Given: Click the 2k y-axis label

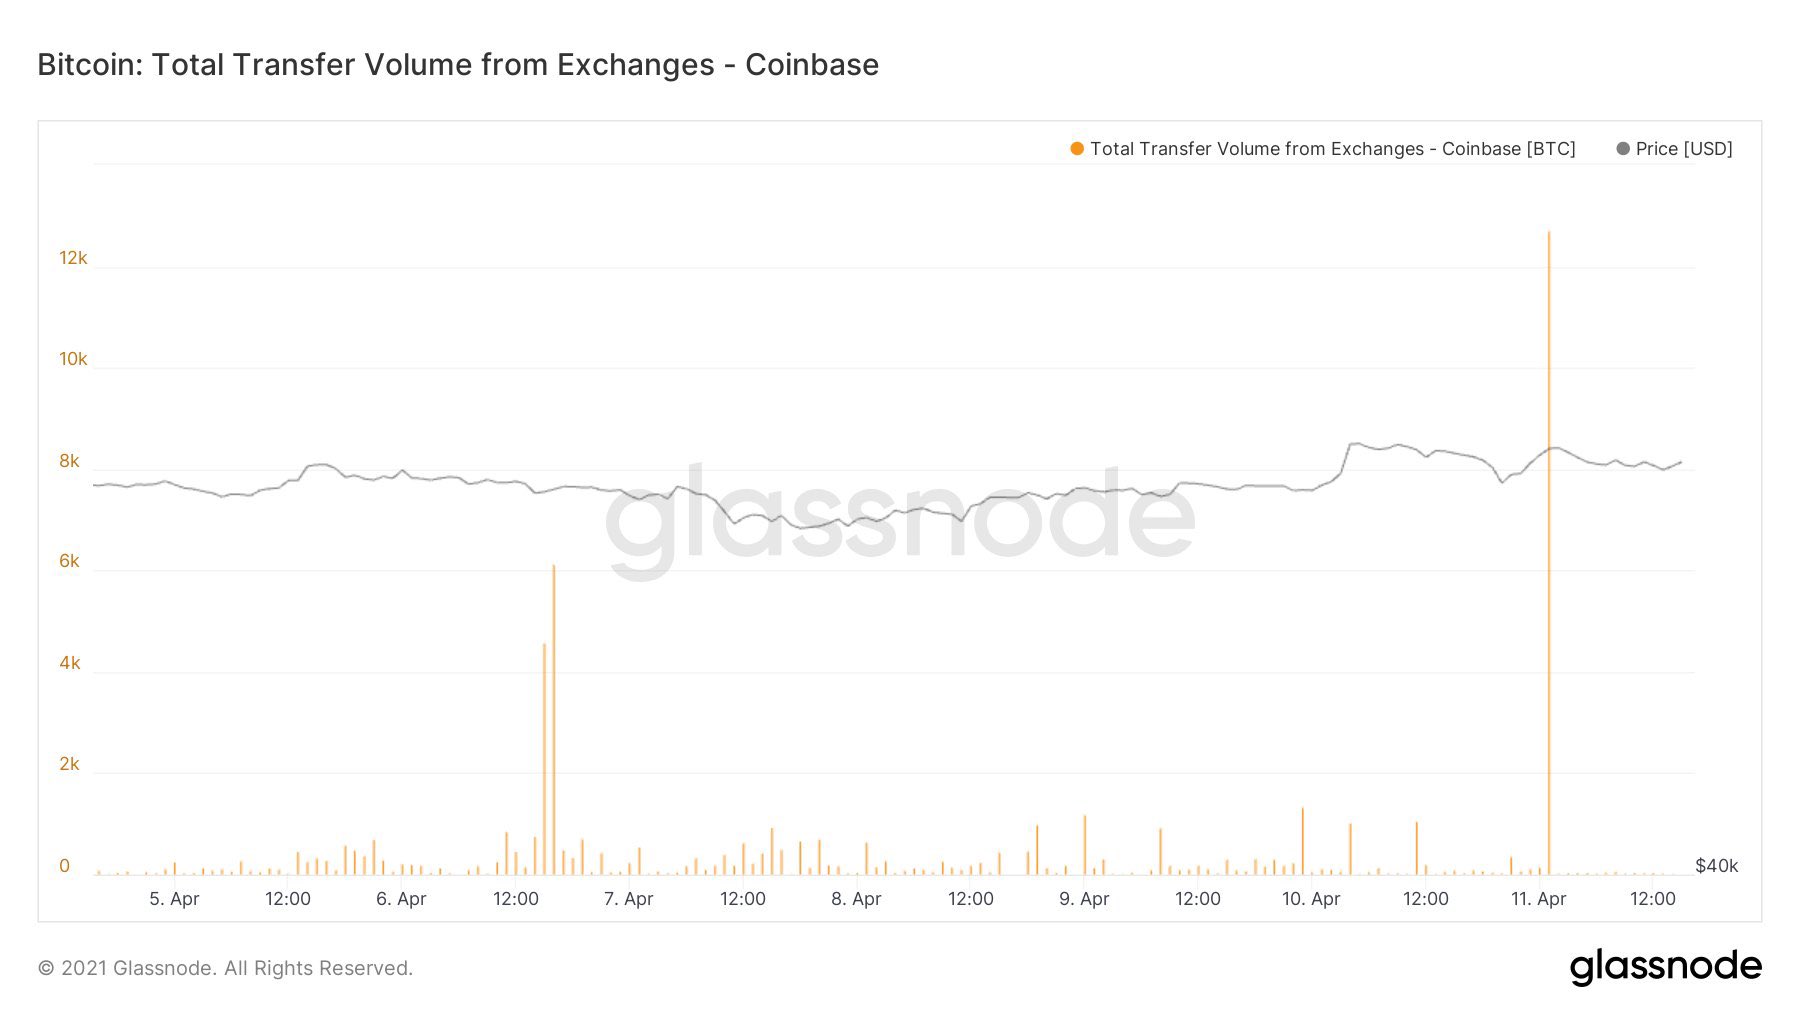Looking at the screenshot, I should point(69,764).
